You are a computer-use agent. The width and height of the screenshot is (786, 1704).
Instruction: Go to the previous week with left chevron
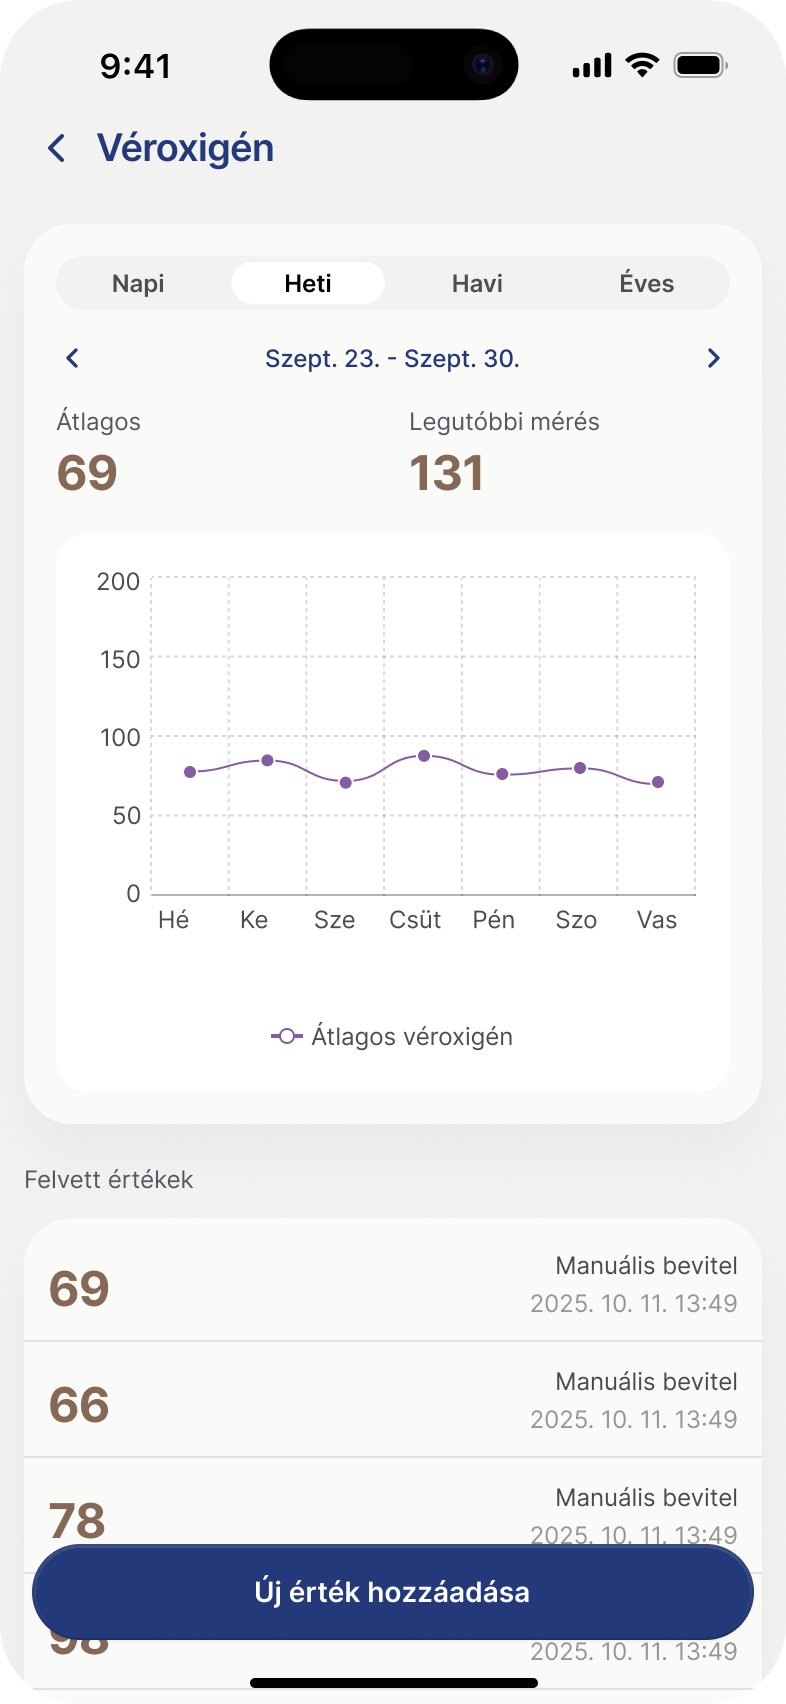coord(72,358)
